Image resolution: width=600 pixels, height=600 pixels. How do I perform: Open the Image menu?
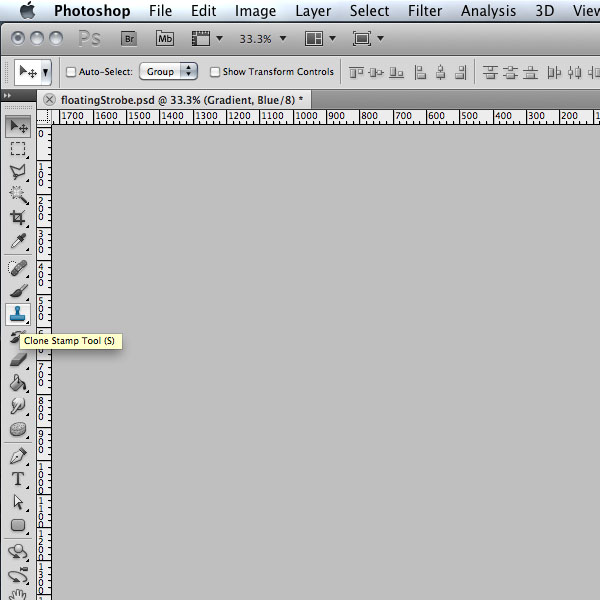coord(255,11)
